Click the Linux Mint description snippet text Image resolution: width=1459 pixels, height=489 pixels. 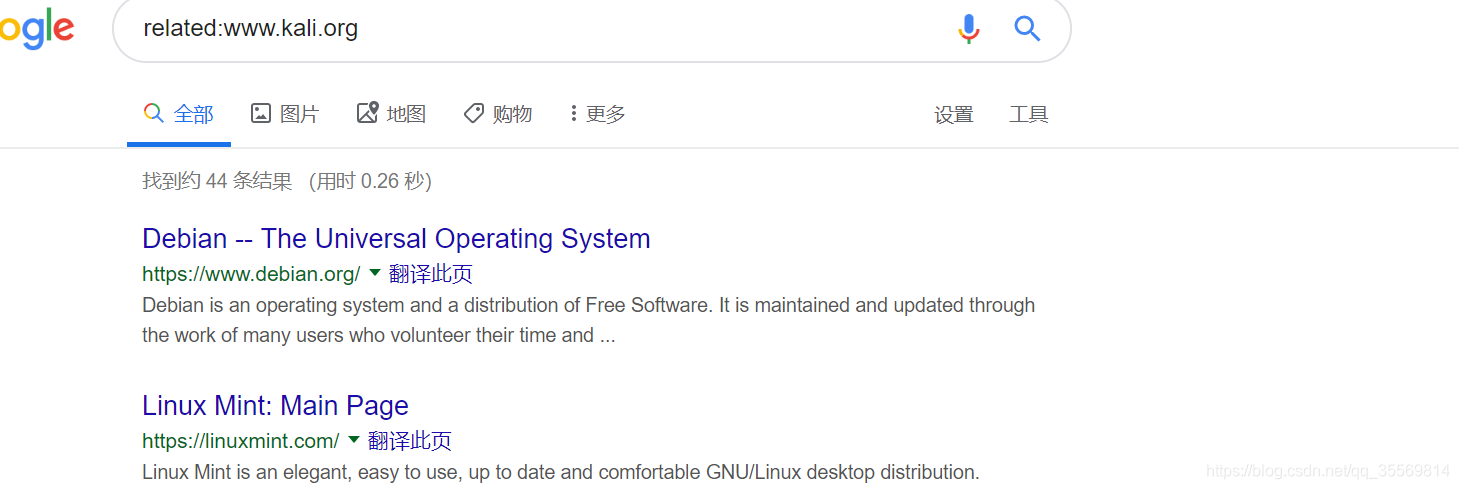coord(561,472)
